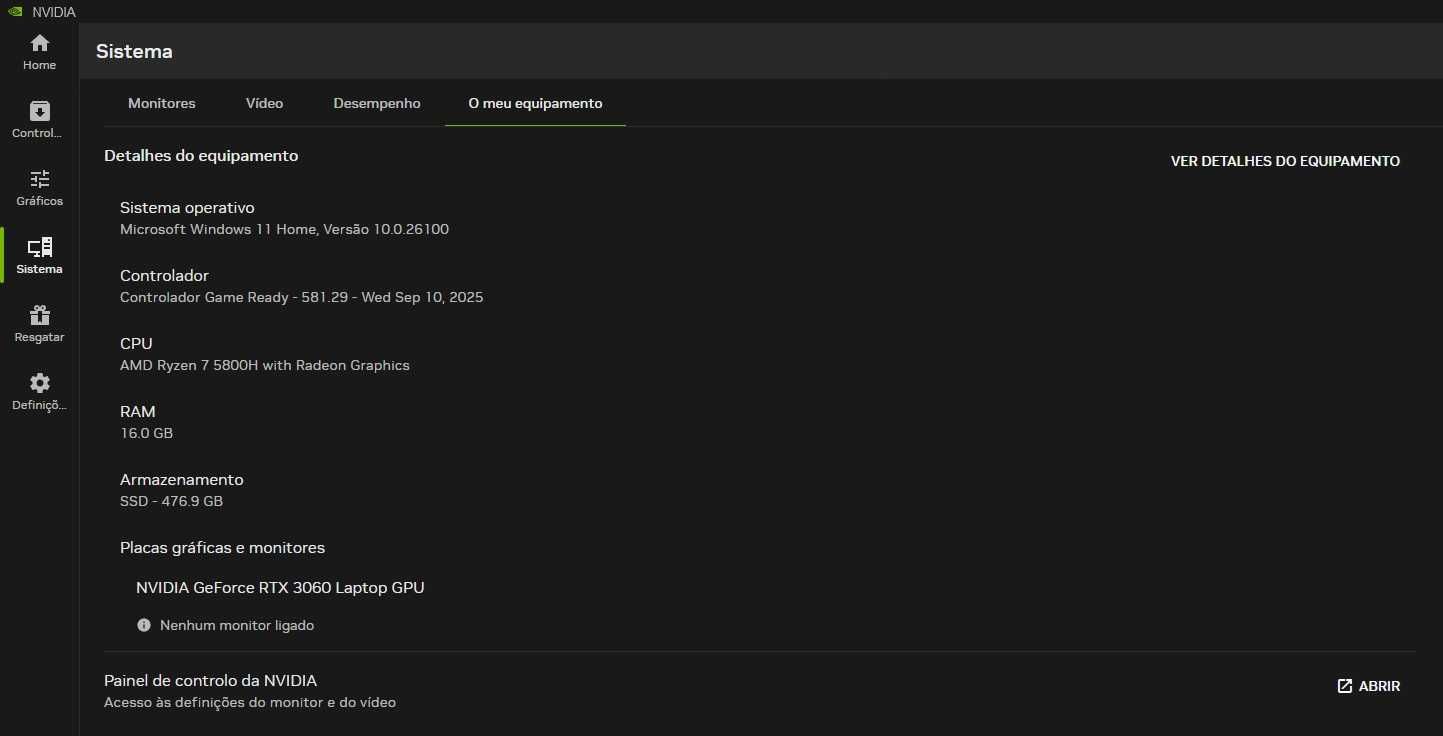
Task: Click Painel de controlo da NVIDIA title
Action: click(210, 680)
